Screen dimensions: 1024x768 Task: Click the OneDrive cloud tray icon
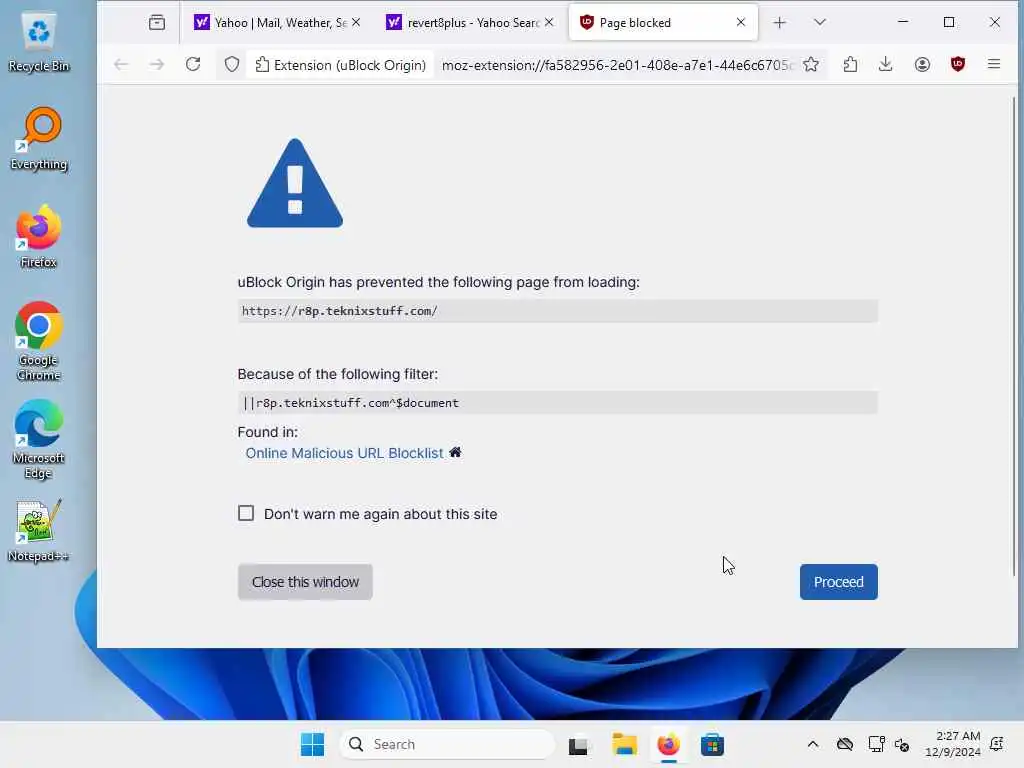[845, 744]
